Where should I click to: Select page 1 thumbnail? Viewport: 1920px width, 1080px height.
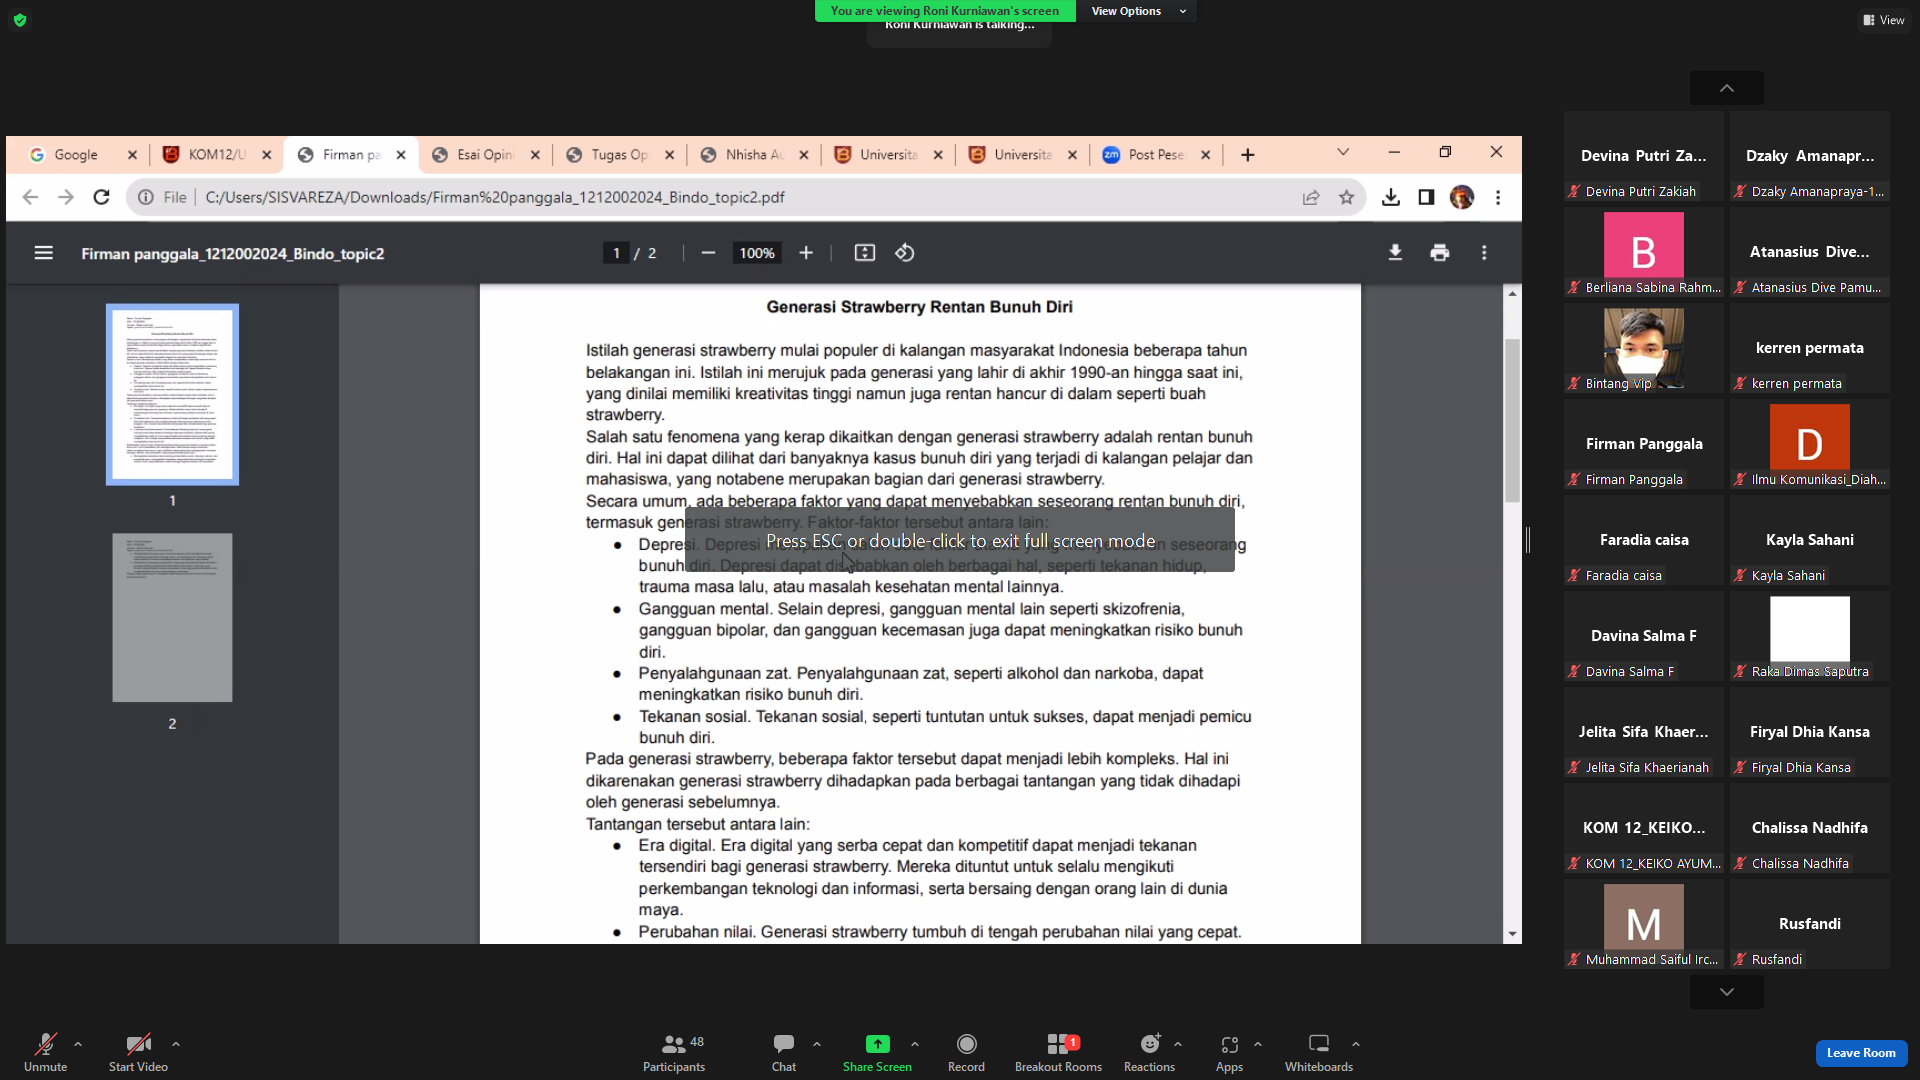172,394
